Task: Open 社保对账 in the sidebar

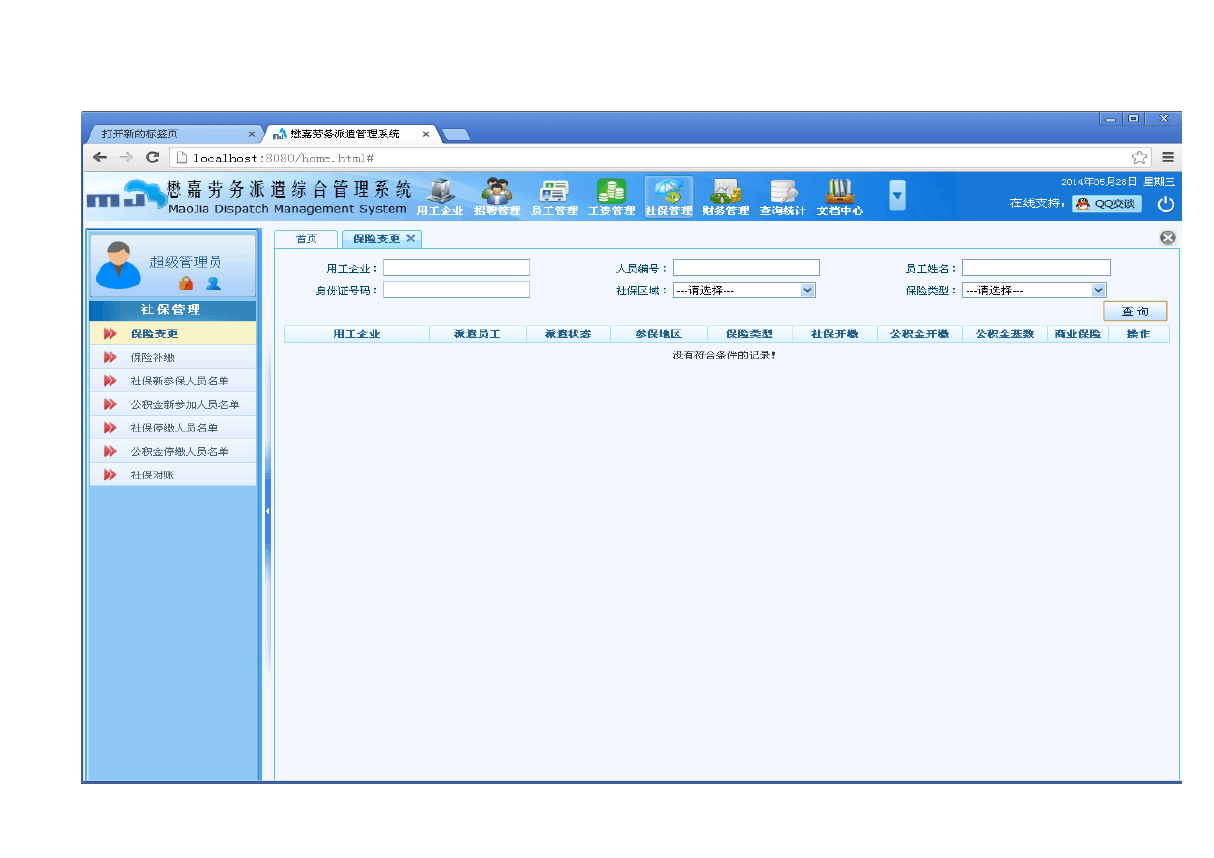Action: tap(172, 475)
